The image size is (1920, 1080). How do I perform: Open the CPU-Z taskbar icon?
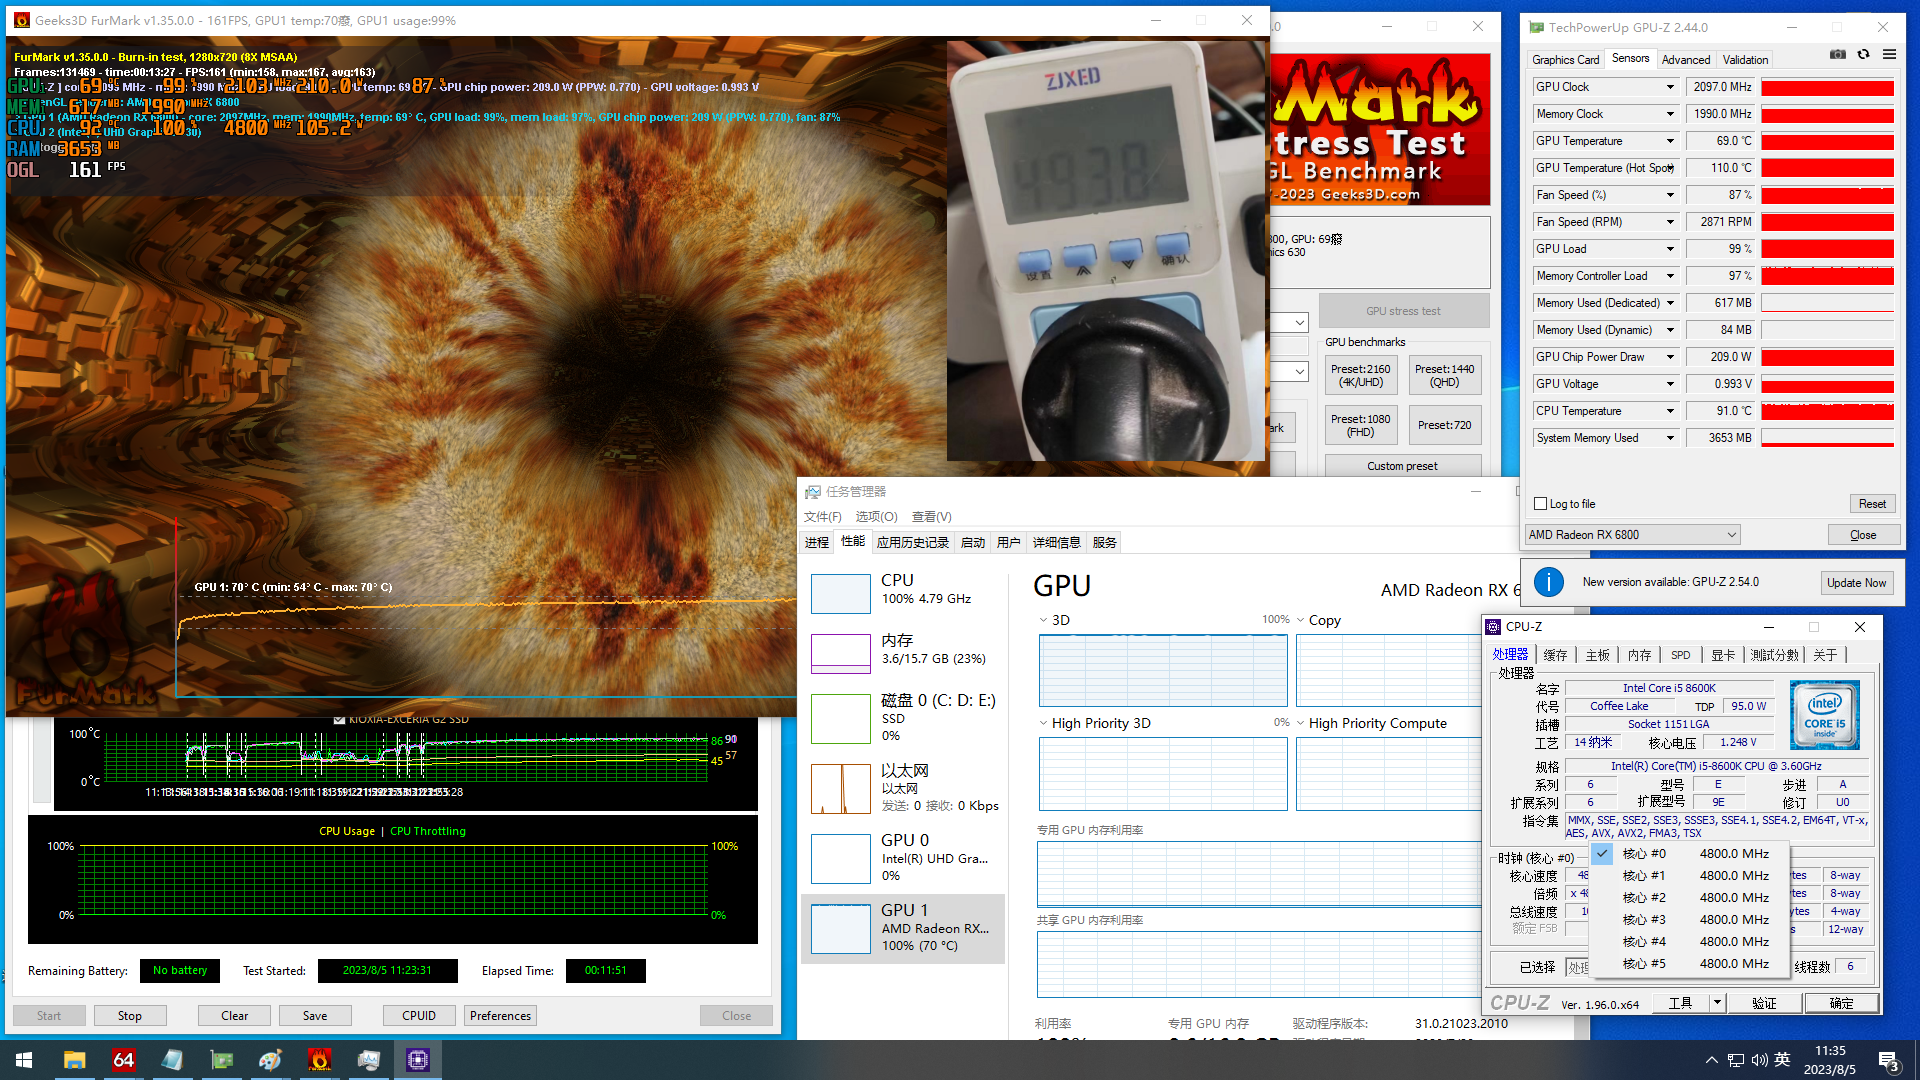point(417,1060)
